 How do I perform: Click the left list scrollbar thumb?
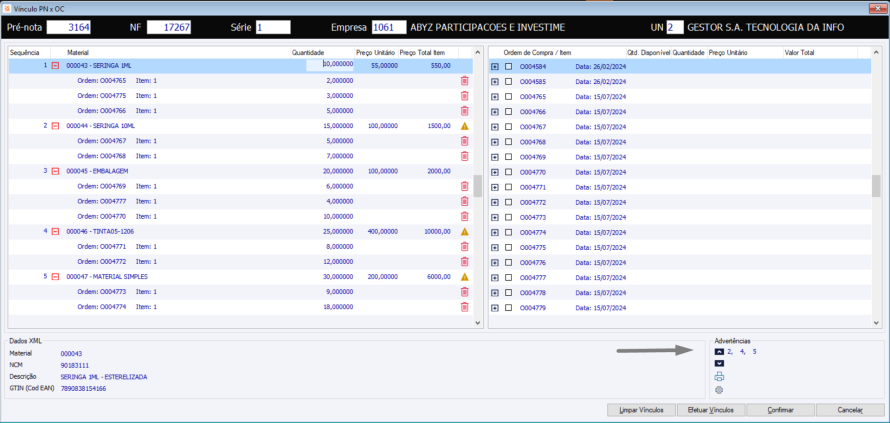coord(478,186)
